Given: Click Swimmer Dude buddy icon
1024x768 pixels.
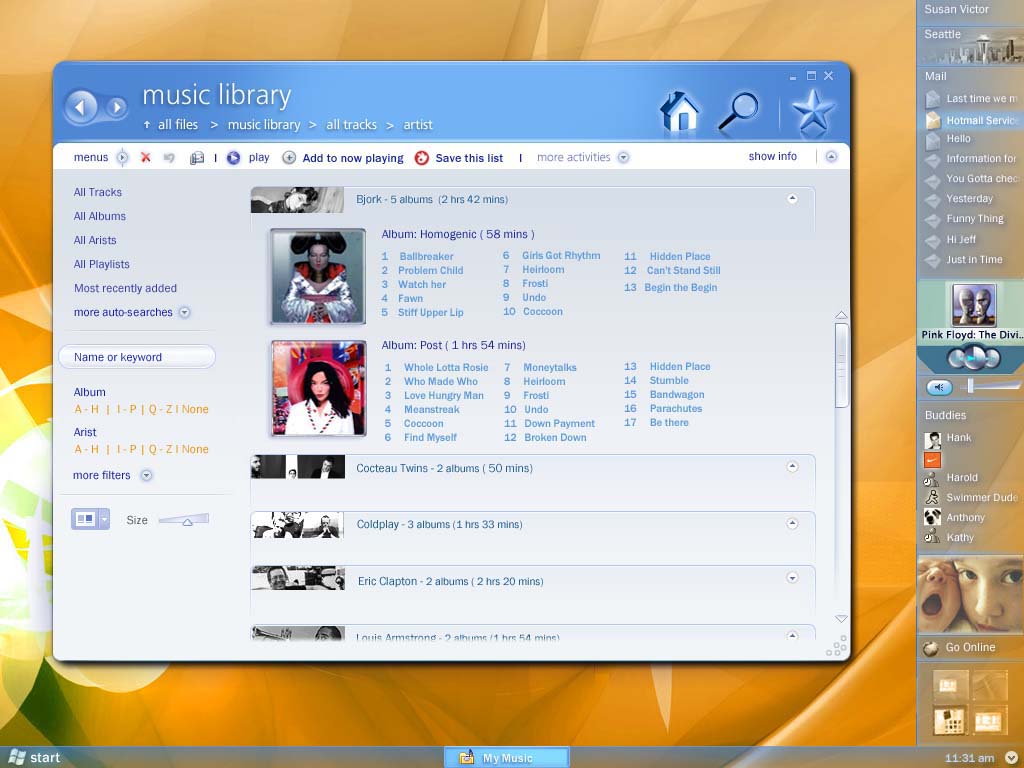Looking at the screenshot, I should point(932,498).
